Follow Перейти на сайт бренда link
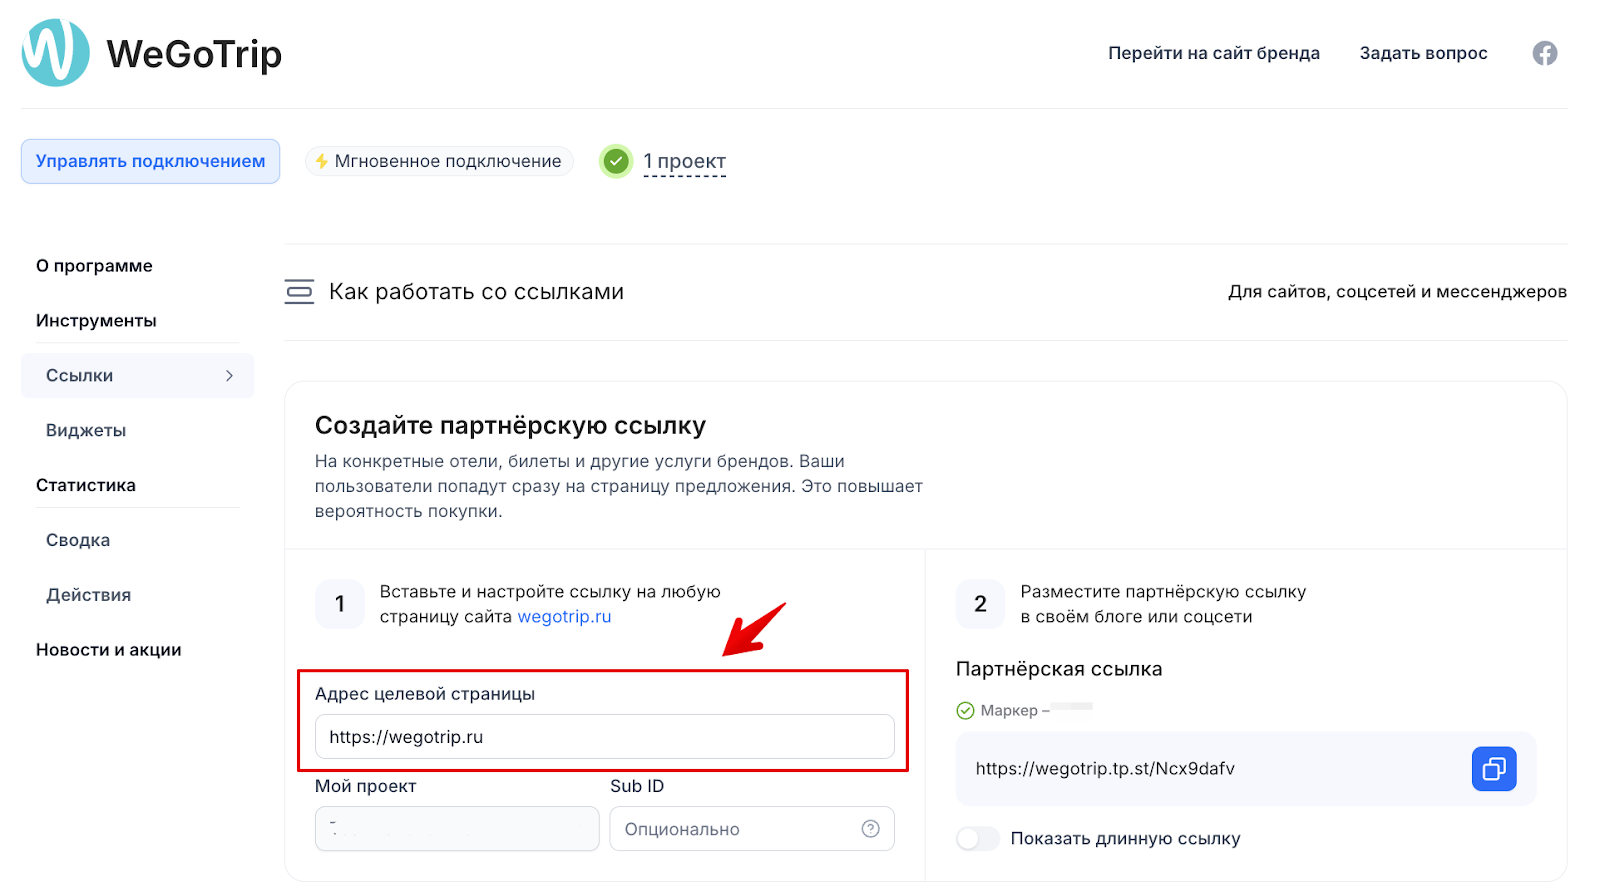Screen dimensions: 1600x896 click(x=1214, y=53)
